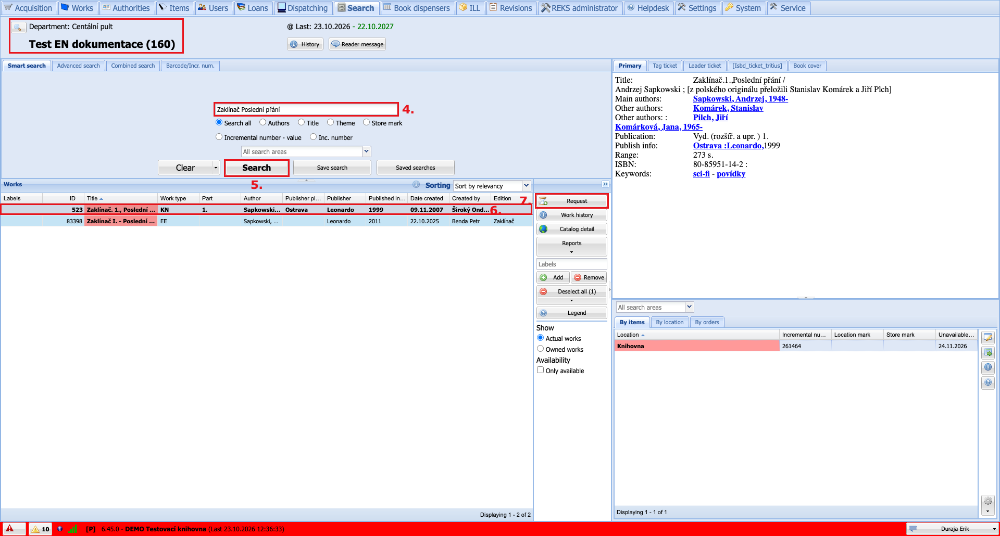Click the red alert triangle icon in status bar
The height and width of the screenshot is (536, 1000).
click(10, 529)
